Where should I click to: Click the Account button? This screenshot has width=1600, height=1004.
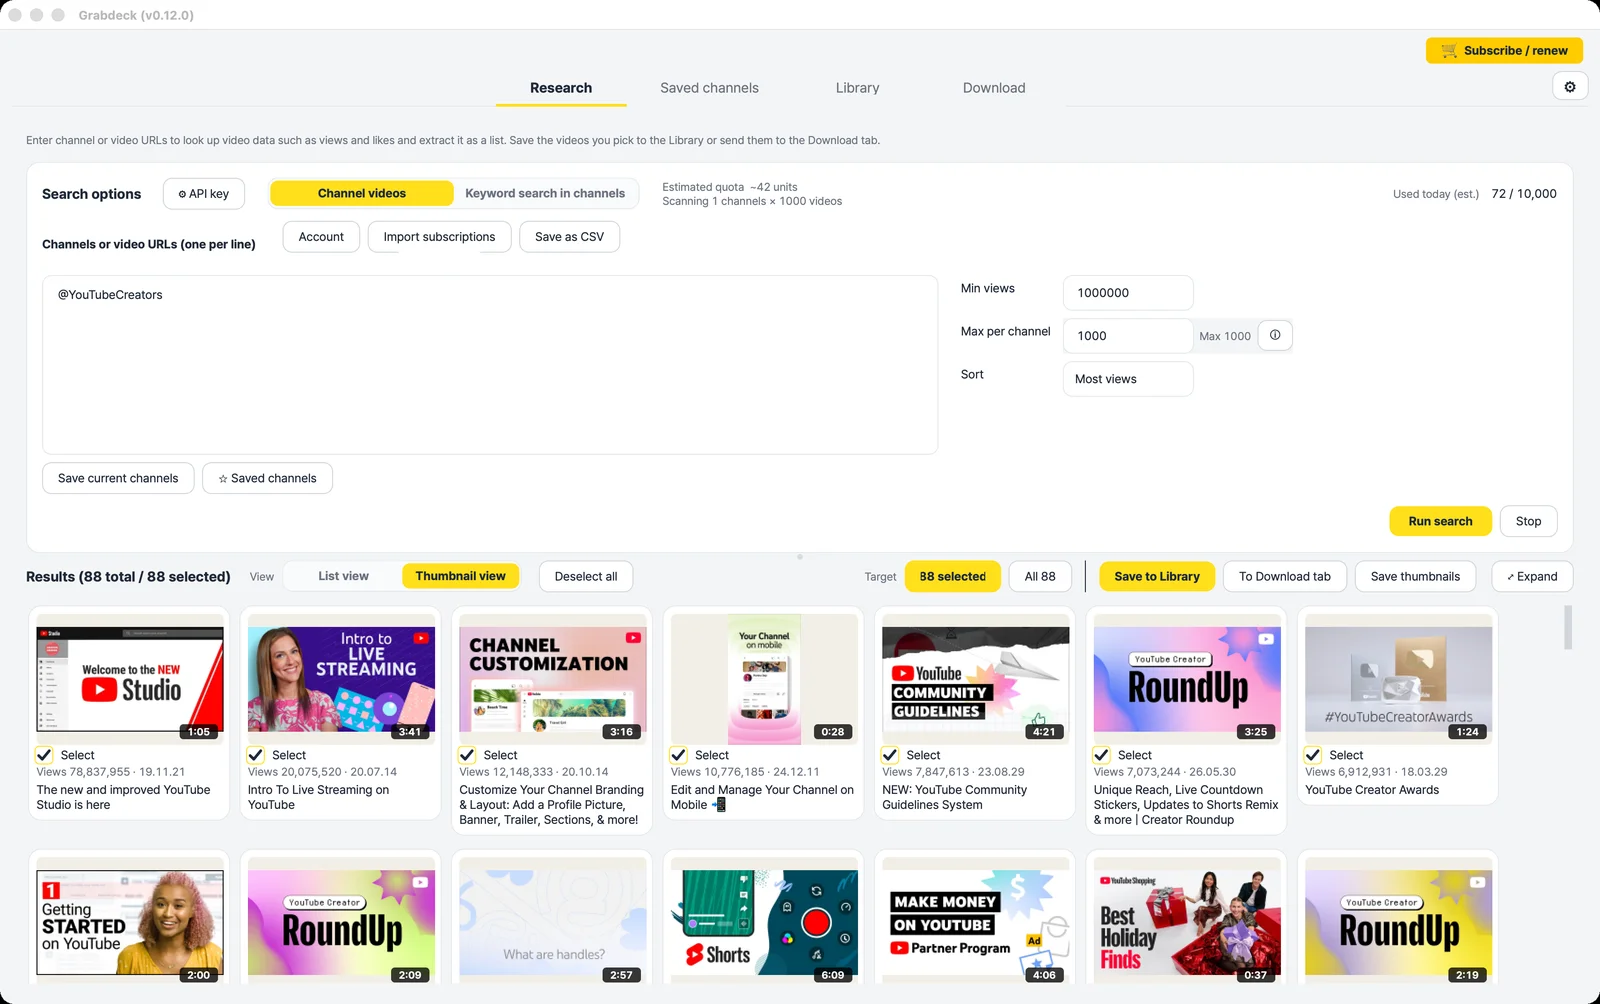coord(321,237)
